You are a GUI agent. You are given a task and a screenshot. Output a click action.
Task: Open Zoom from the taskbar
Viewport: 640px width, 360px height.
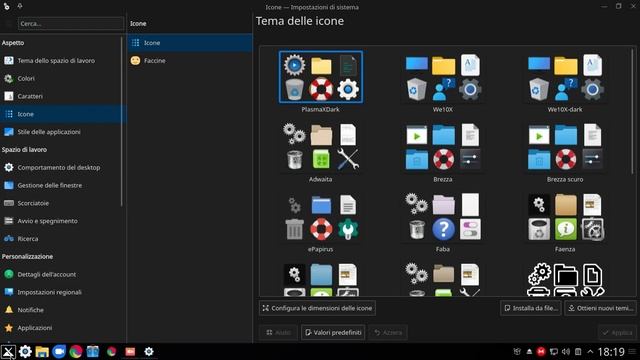click(59, 351)
